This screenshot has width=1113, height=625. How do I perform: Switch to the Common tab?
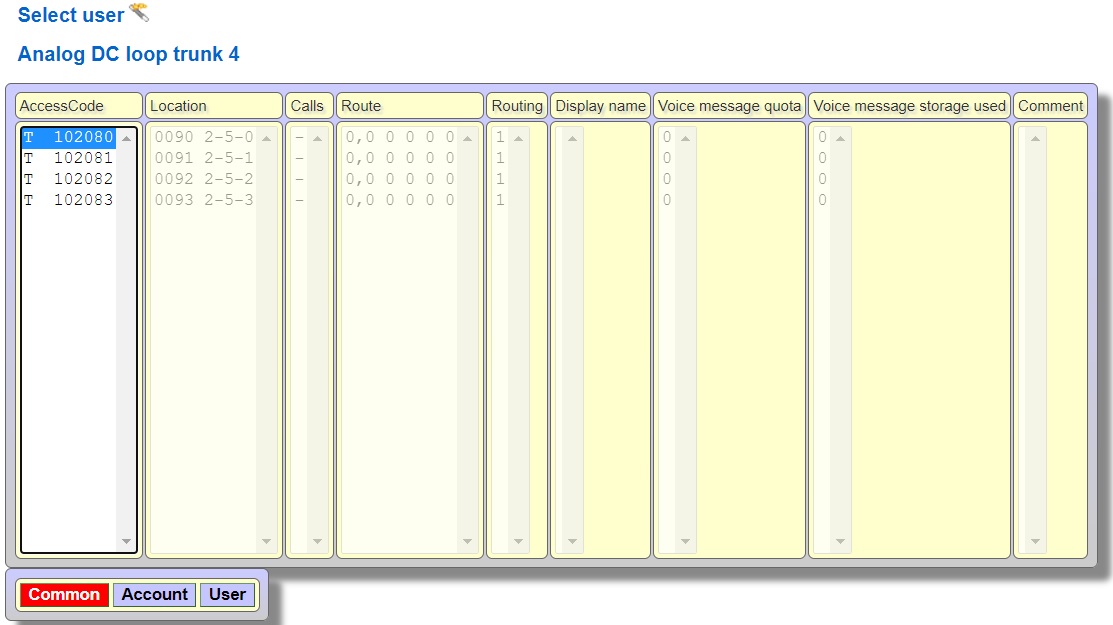(64, 595)
